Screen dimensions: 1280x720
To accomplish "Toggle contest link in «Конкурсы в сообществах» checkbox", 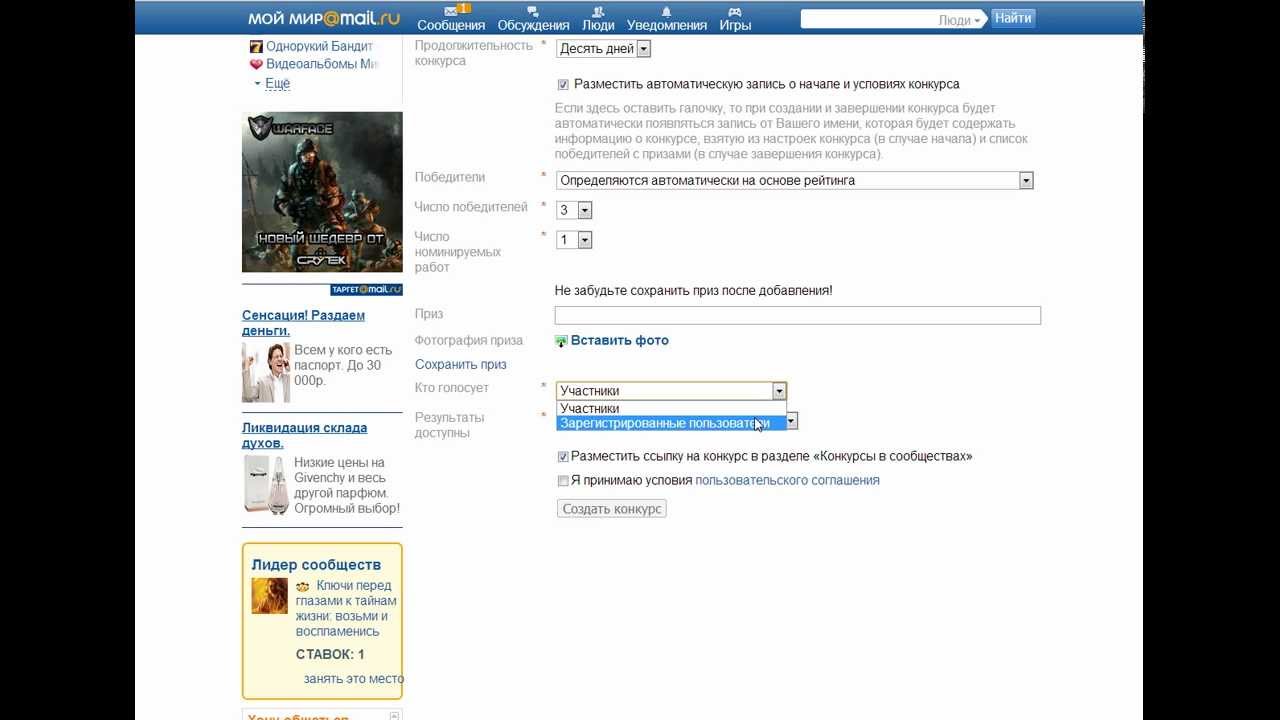I will click(x=563, y=457).
